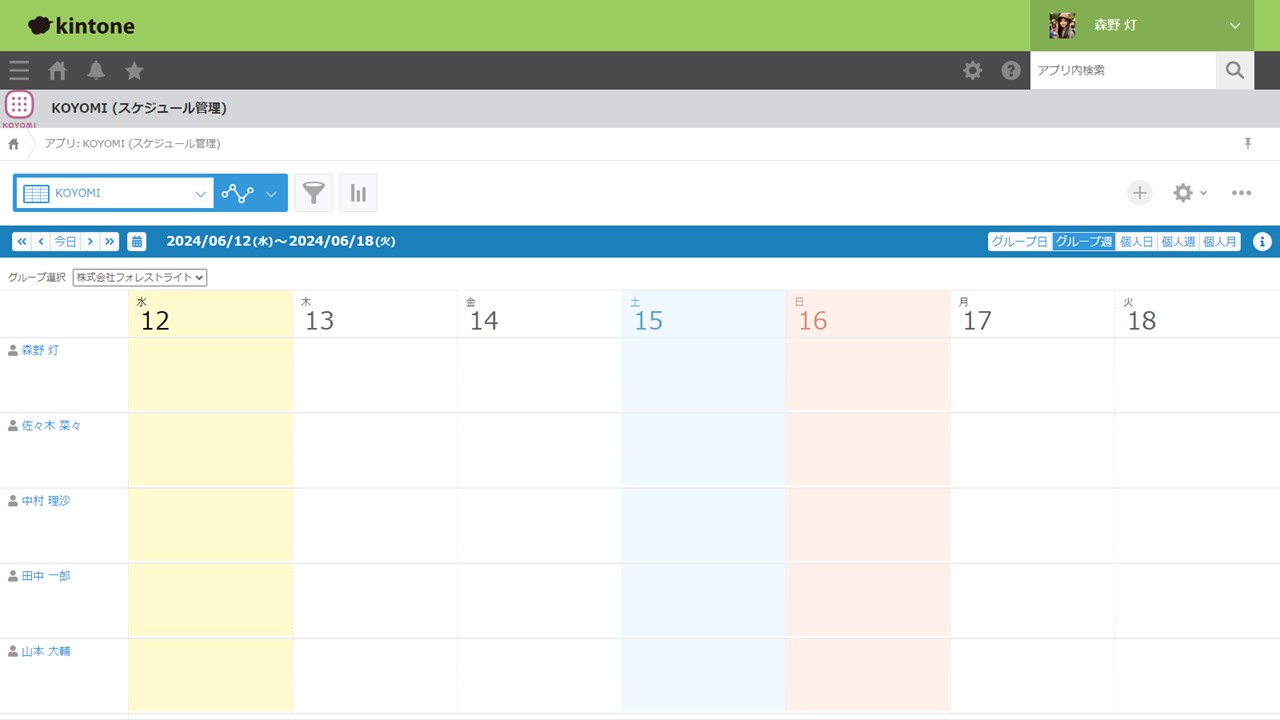
Task: Open the bar chart aggregate icon
Action: [x=358, y=193]
